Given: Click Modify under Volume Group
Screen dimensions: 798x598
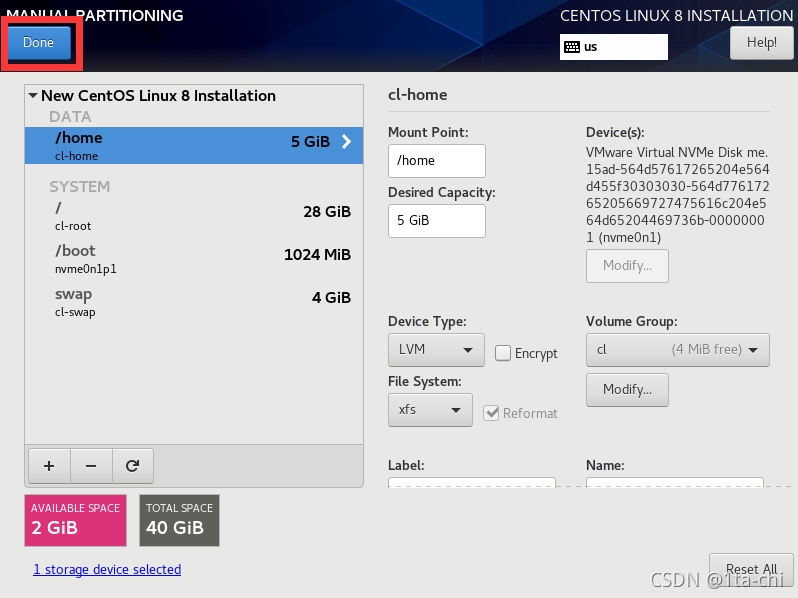Looking at the screenshot, I should pos(627,390).
